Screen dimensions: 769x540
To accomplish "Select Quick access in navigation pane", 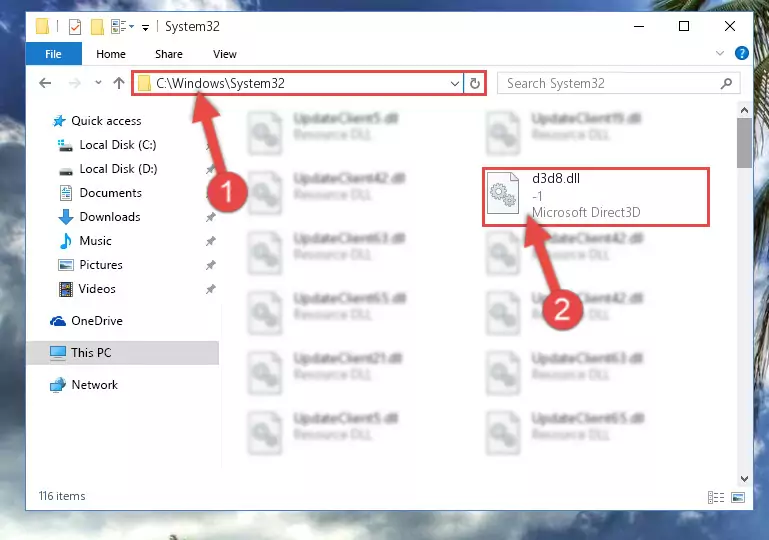I will [x=106, y=121].
